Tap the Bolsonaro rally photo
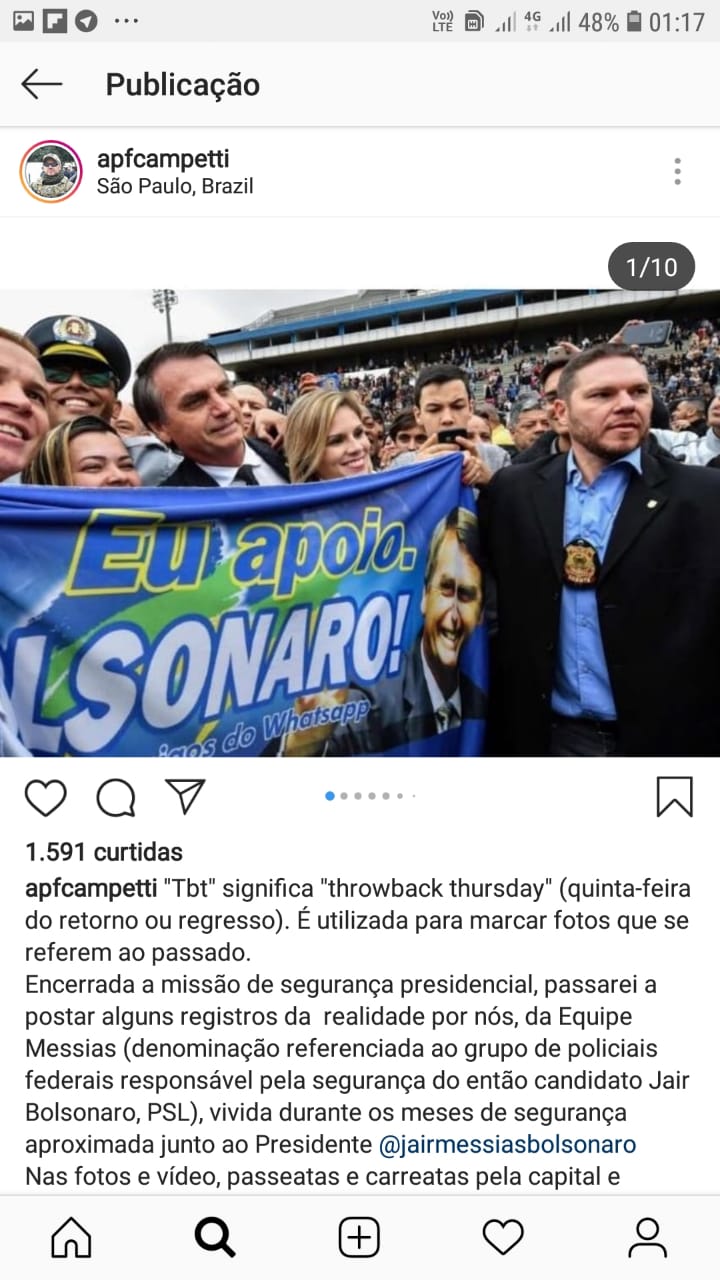The width and height of the screenshot is (720, 1280). [360, 523]
